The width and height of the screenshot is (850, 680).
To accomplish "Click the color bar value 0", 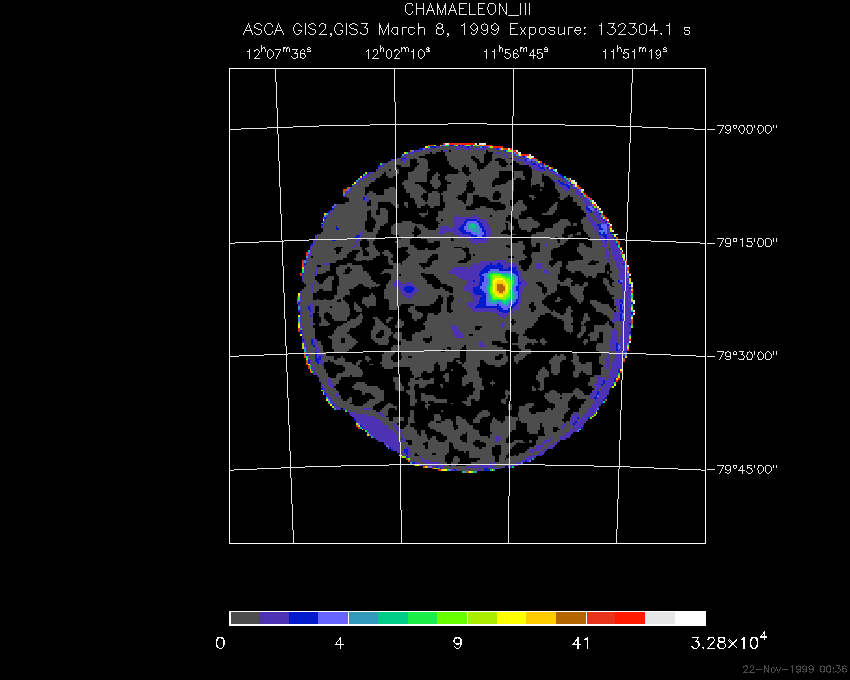I will pos(220,643).
